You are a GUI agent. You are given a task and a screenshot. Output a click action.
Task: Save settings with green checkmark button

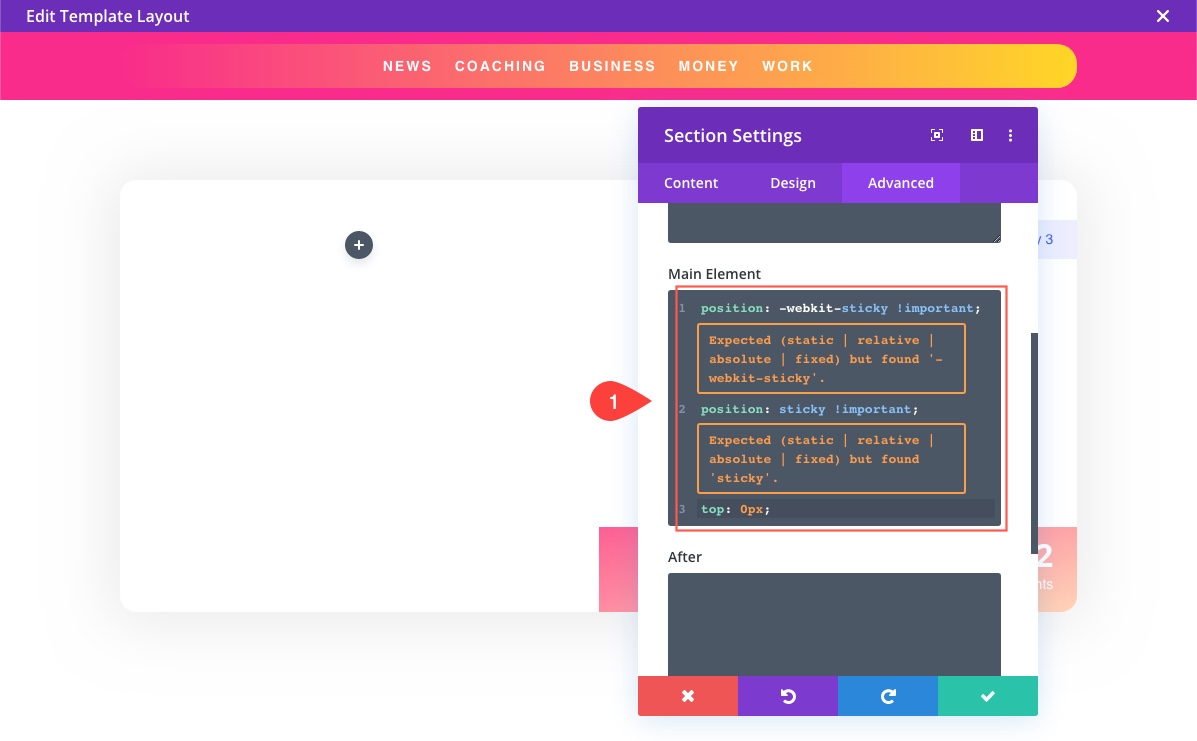[x=988, y=696]
